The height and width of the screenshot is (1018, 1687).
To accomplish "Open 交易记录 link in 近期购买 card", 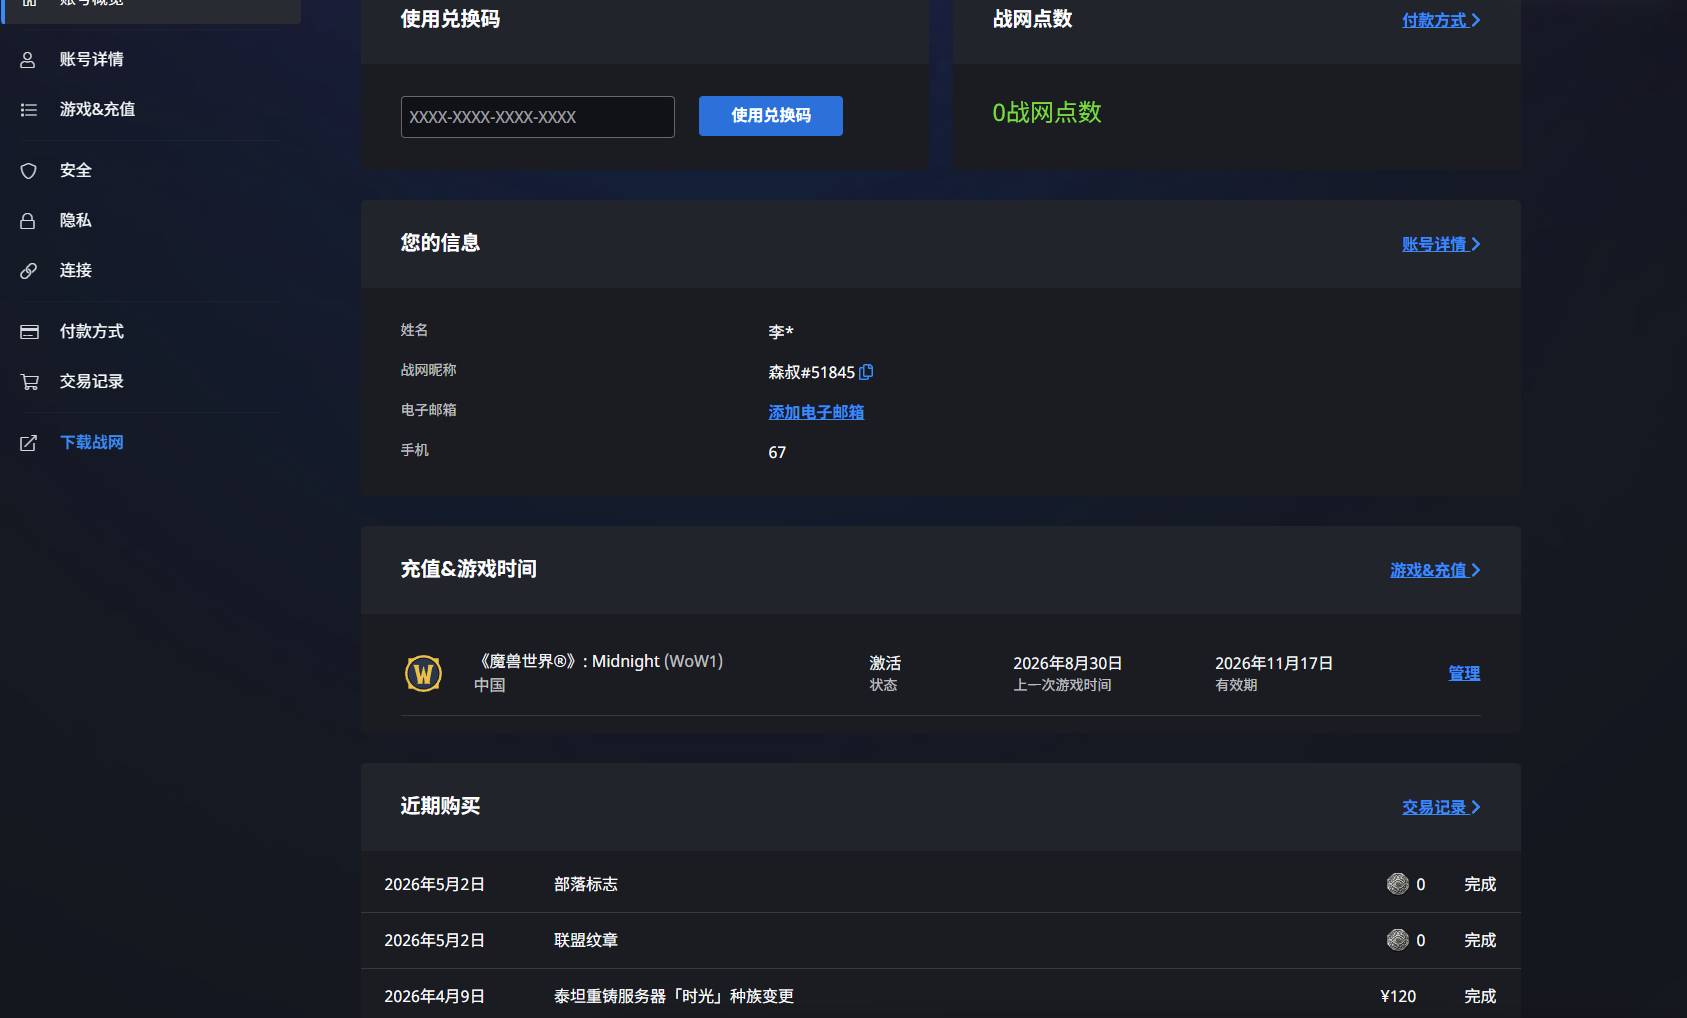I will [1441, 807].
